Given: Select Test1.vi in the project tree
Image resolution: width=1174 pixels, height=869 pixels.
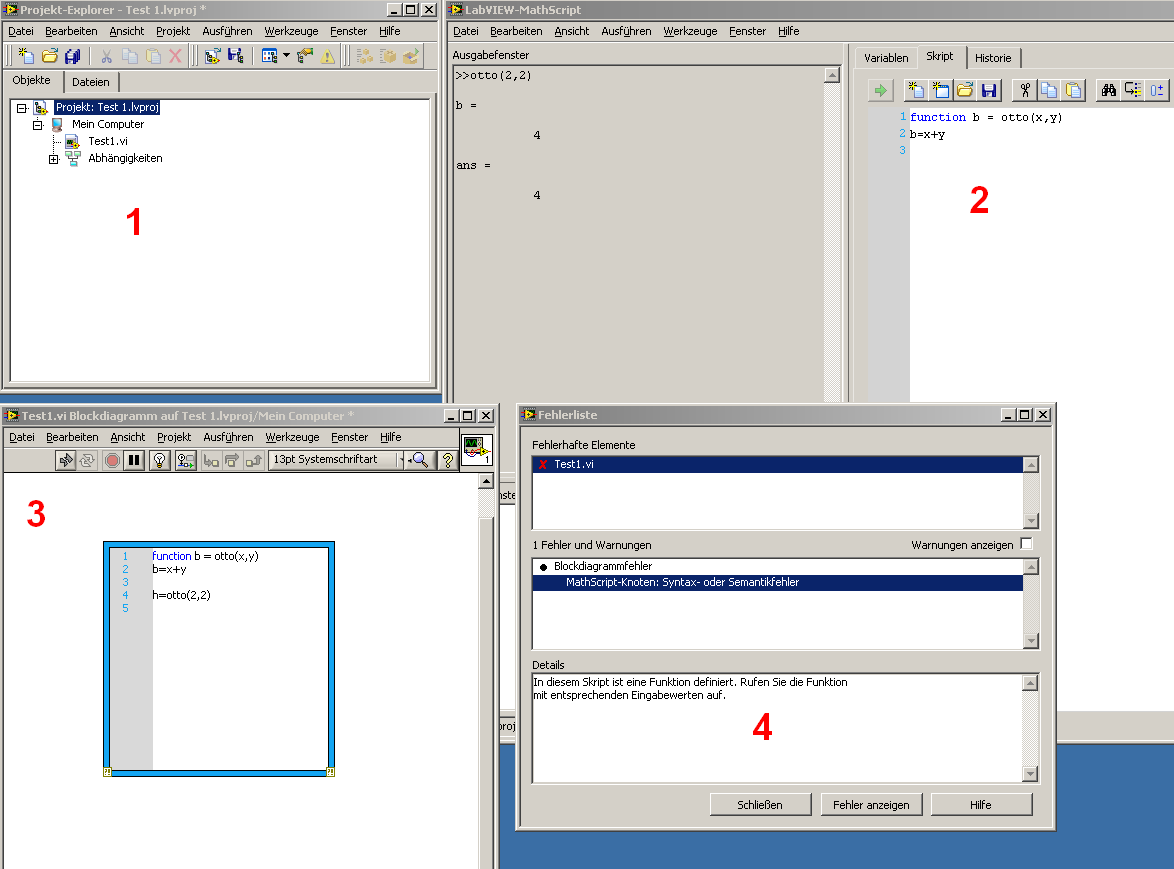Looking at the screenshot, I should coord(108,141).
